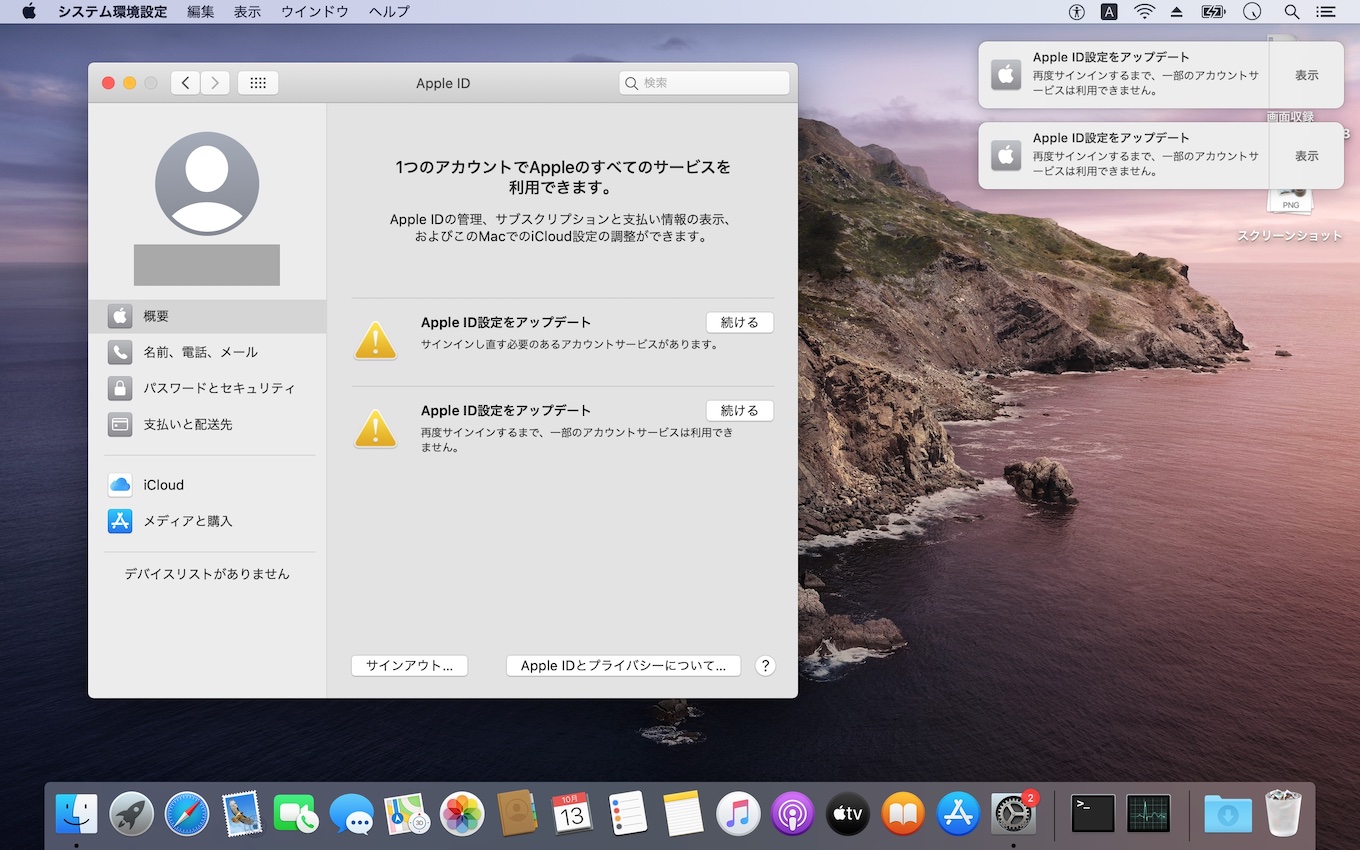The width and height of the screenshot is (1360, 850).
Task: Click 続ける for 再度サインインするまで alert
Action: [x=740, y=410]
